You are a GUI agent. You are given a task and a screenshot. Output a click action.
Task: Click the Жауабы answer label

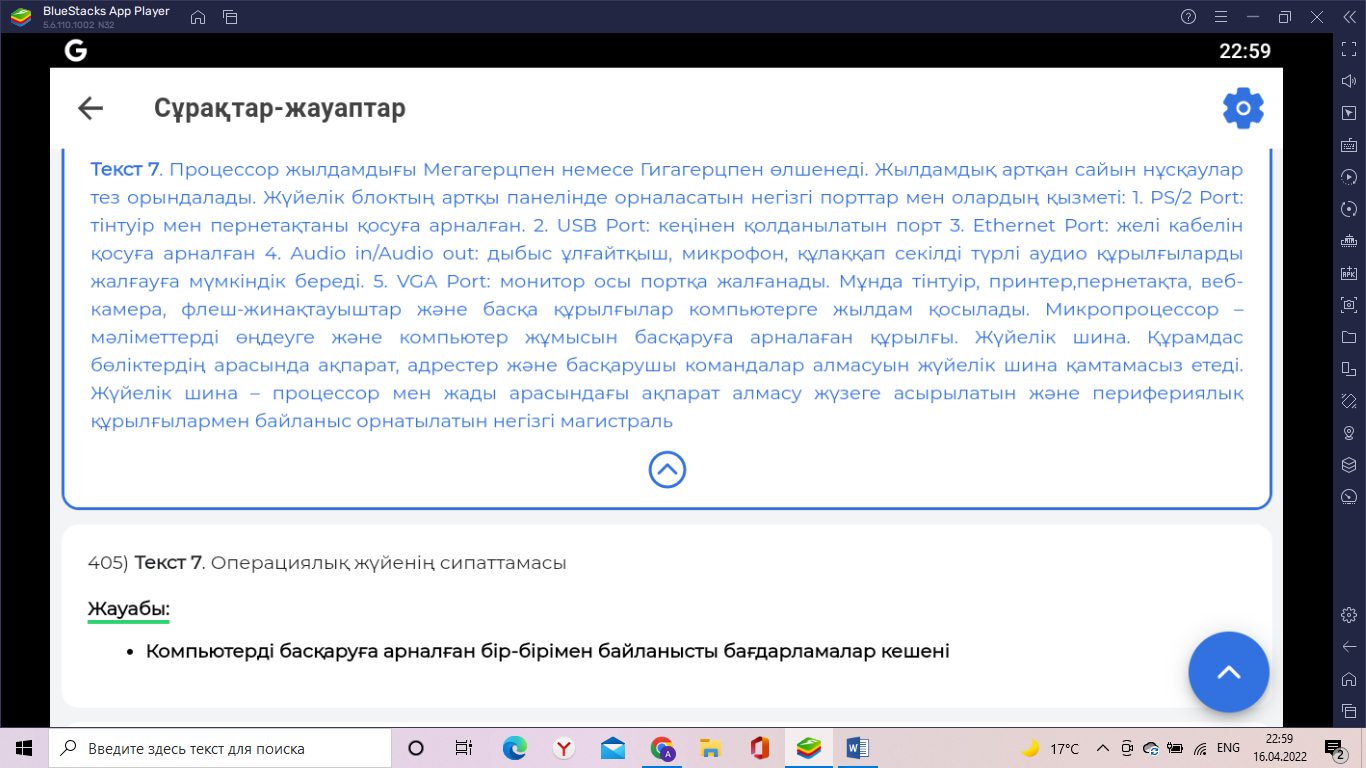coord(128,609)
